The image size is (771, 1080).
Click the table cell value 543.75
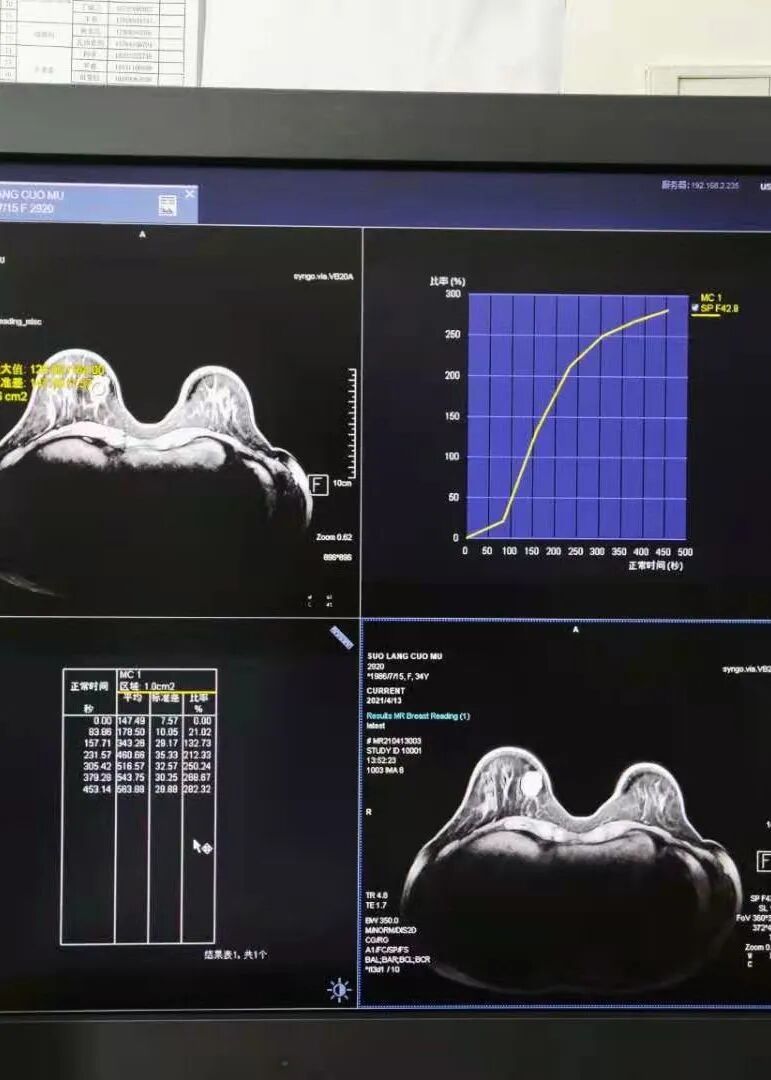132,777
